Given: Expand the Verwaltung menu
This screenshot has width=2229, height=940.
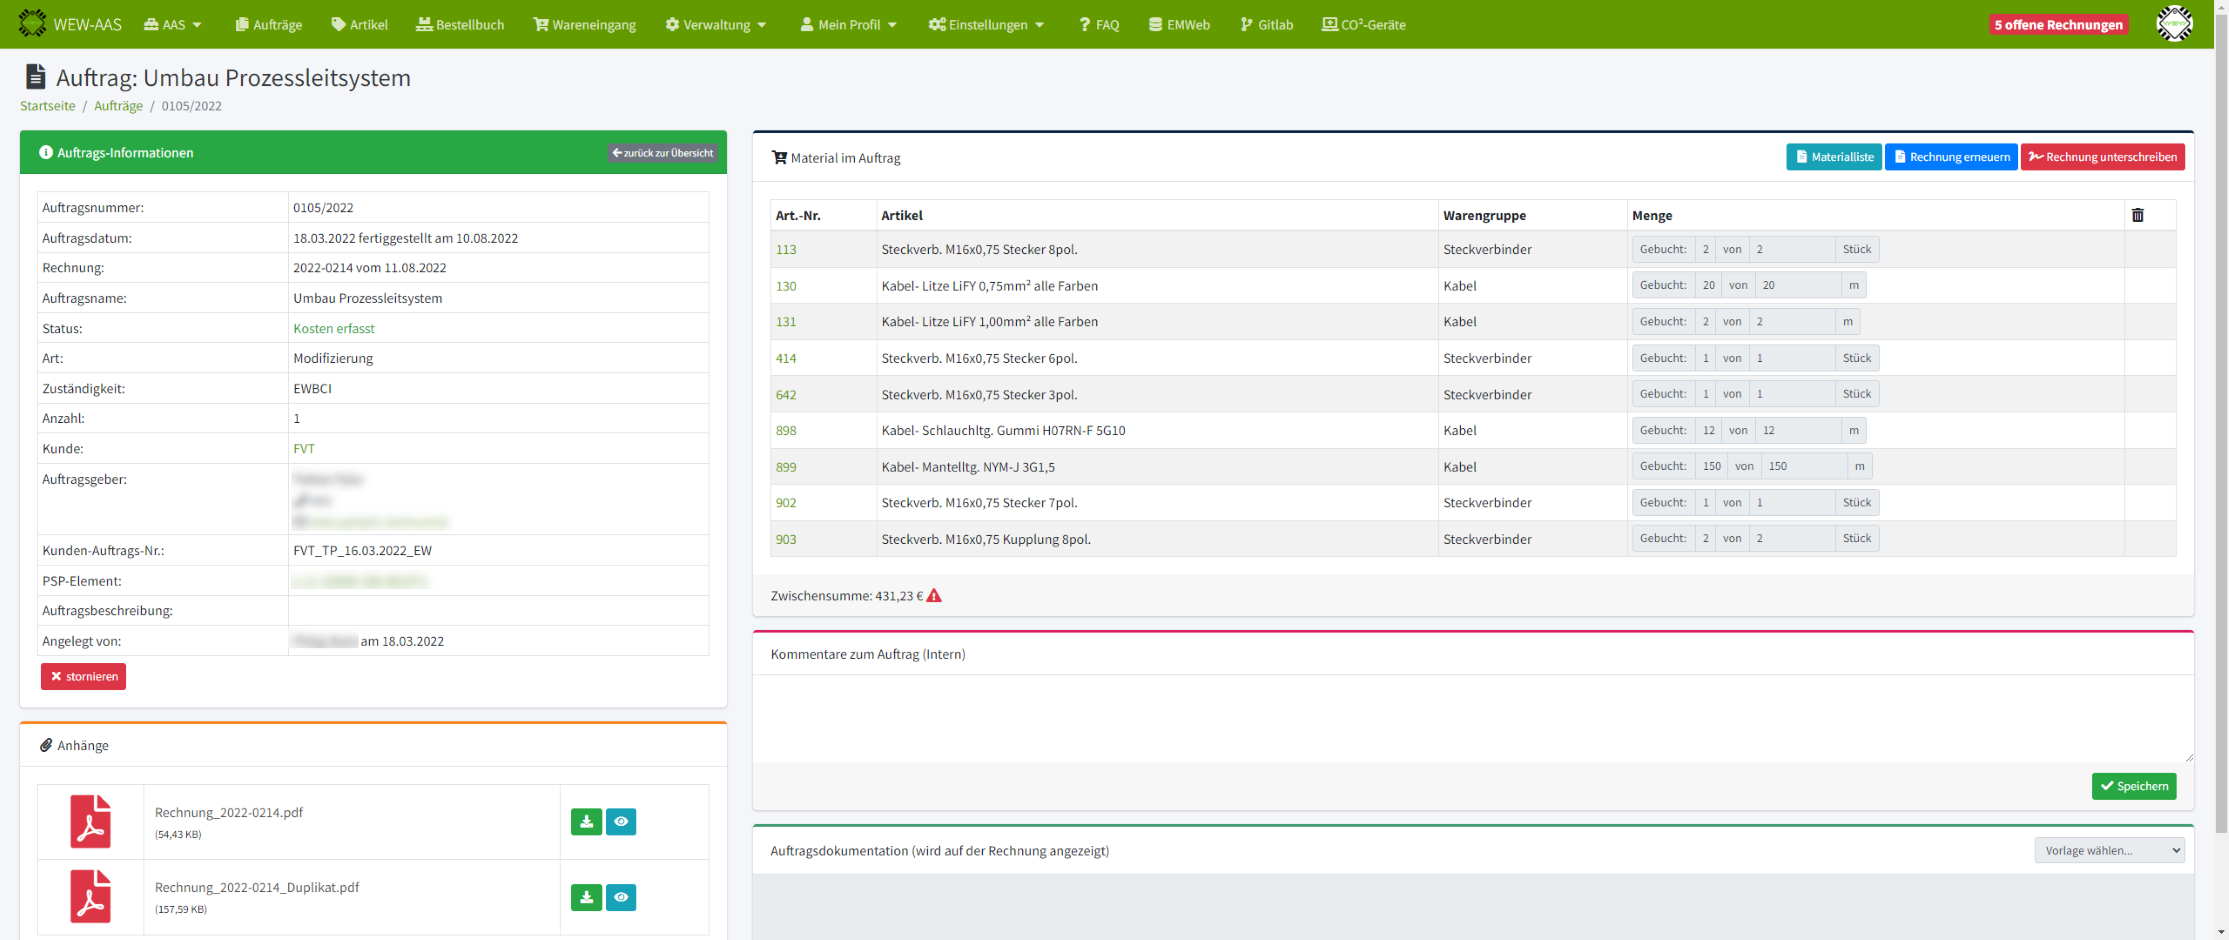Looking at the screenshot, I should tap(716, 24).
